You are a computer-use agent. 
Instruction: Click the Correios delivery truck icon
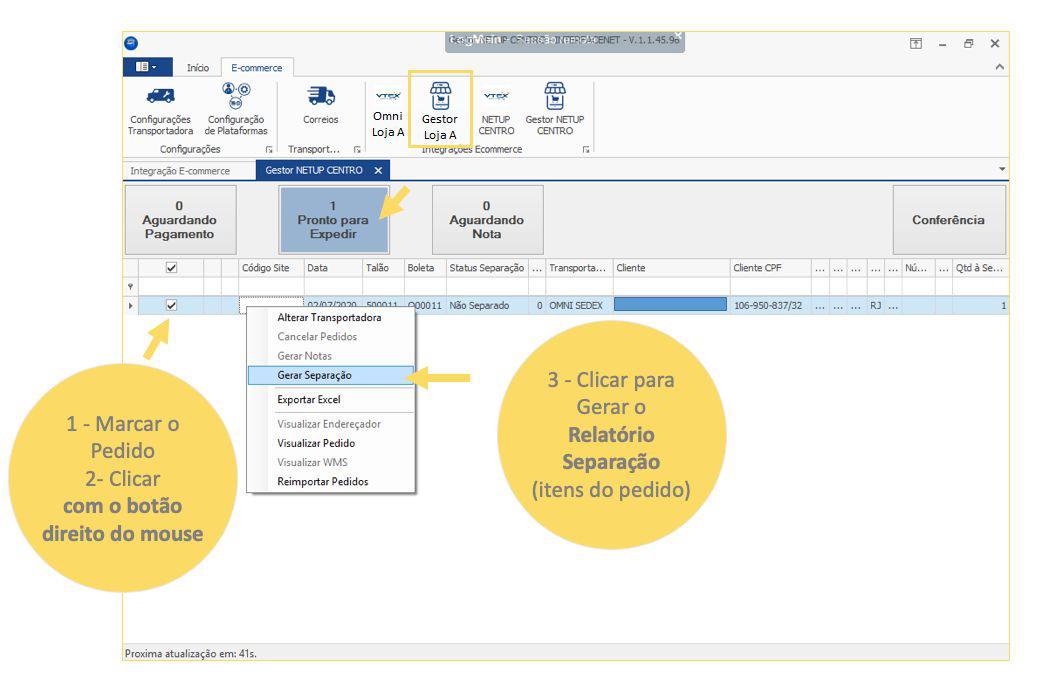pyautogui.click(x=321, y=98)
